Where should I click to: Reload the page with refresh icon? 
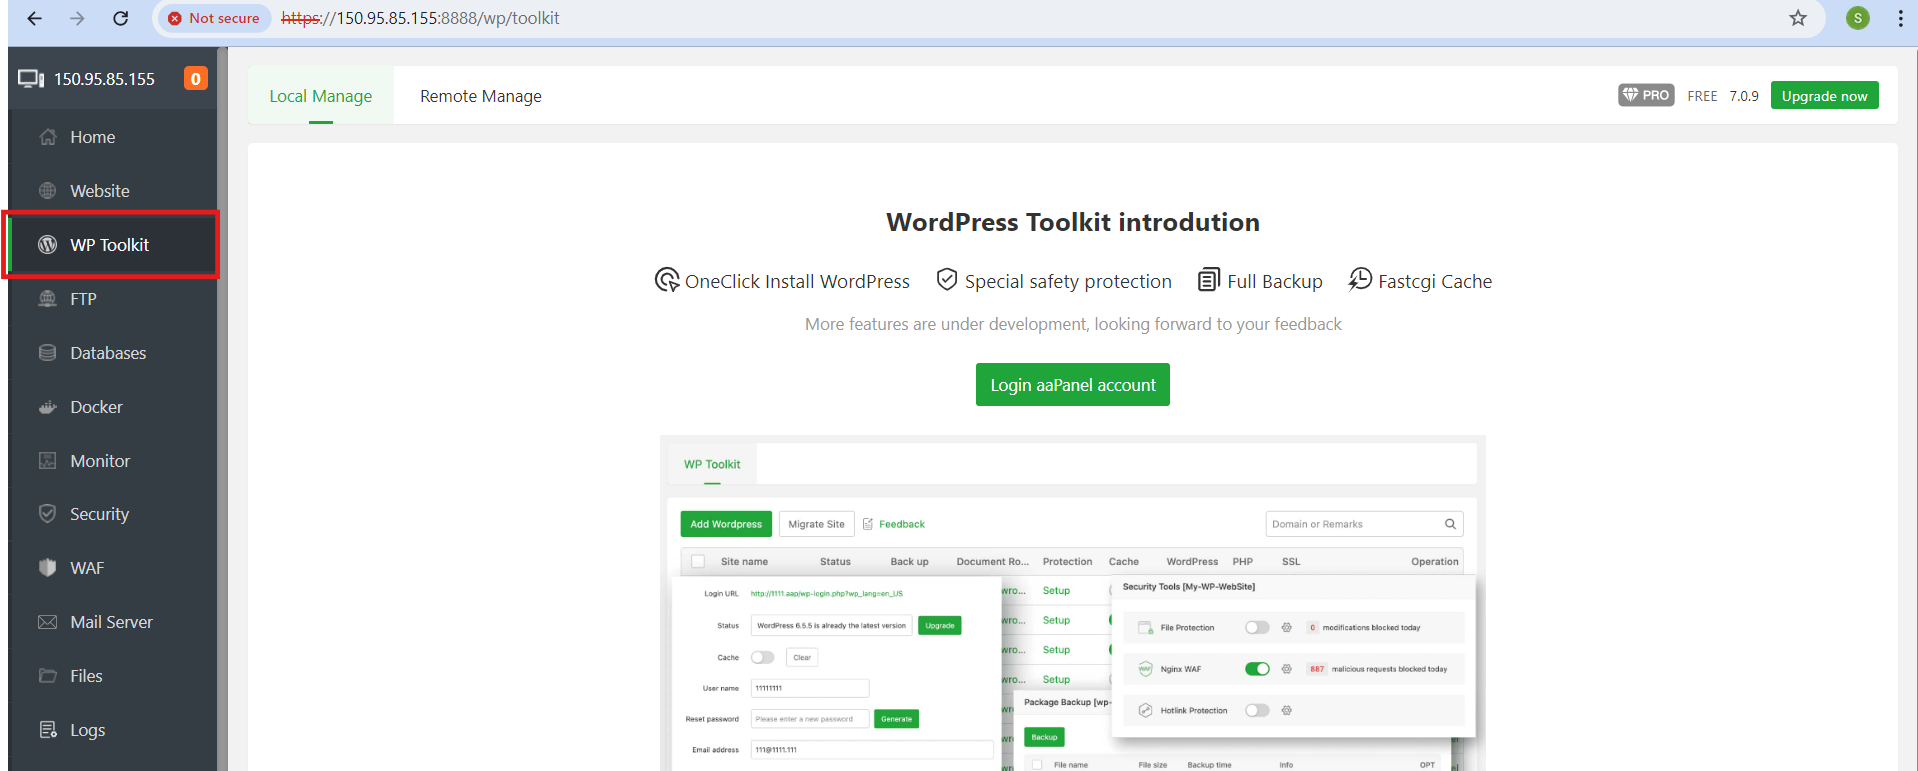(x=120, y=18)
